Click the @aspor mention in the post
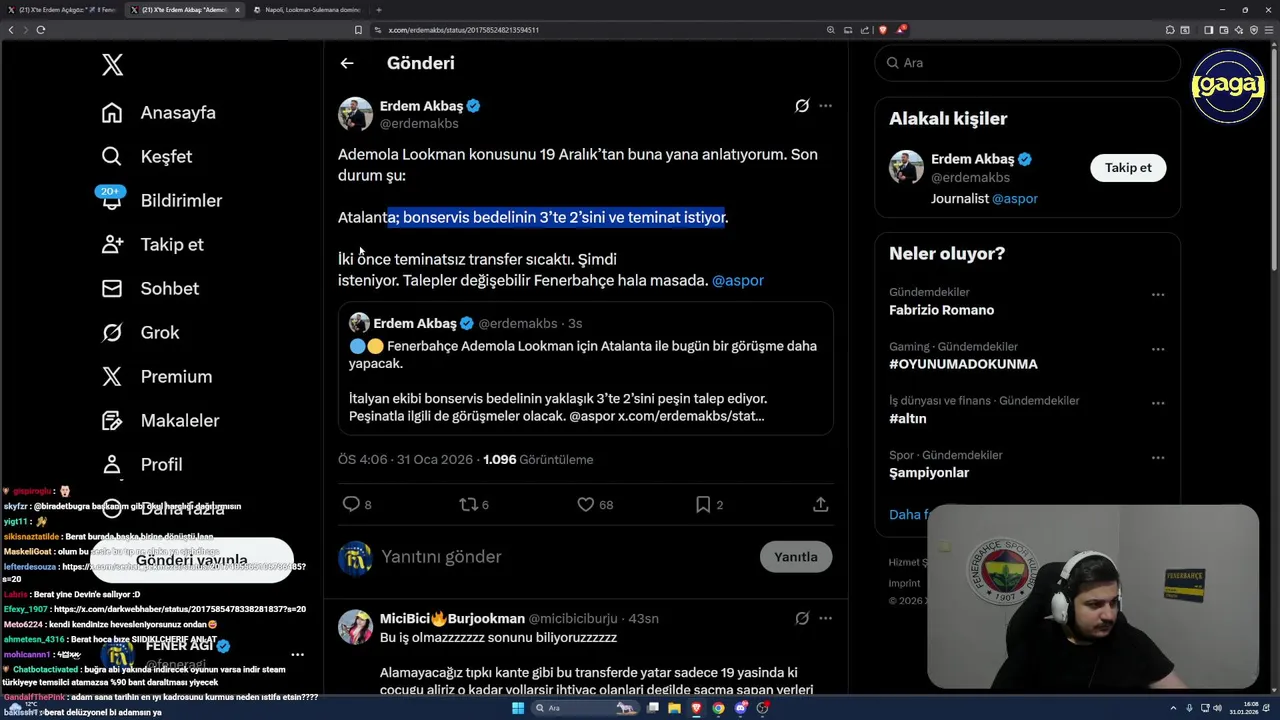The height and width of the screenshot is (720, 1280). pyautogui.click(x=738, y=281)
